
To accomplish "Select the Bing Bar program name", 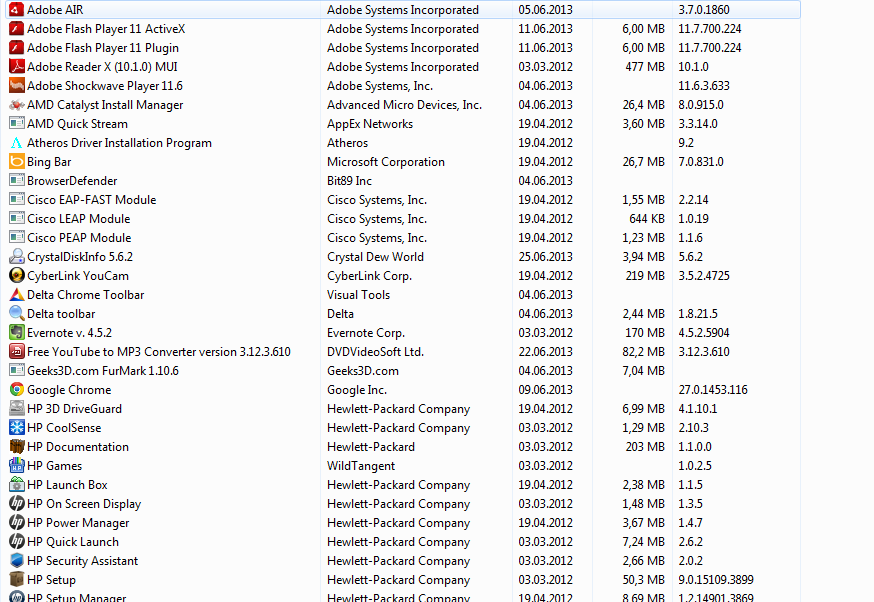I will tap(49, 162).
